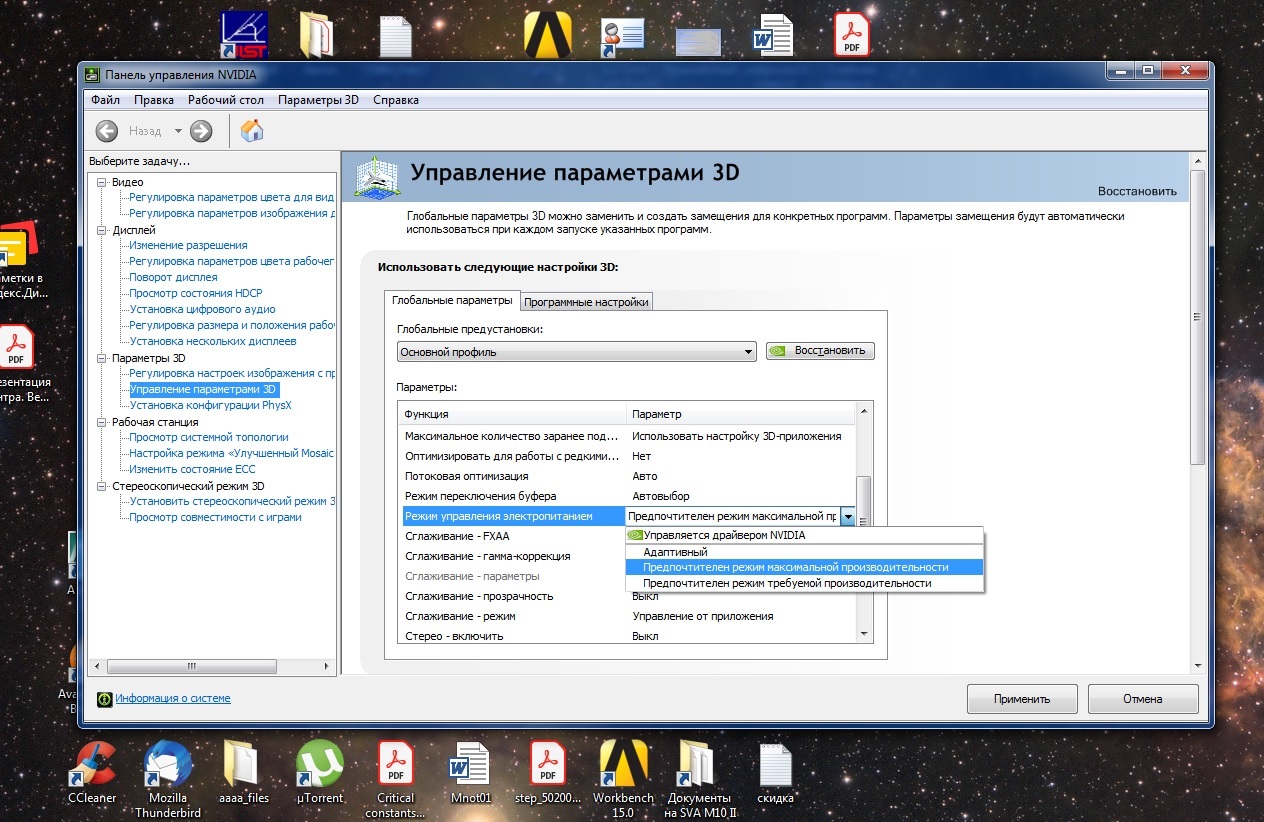Select Управляется драйвером NVIDIA in the dropdown list
The width and height of the screenshot is (1264, 822).
[x=805, y=535]
